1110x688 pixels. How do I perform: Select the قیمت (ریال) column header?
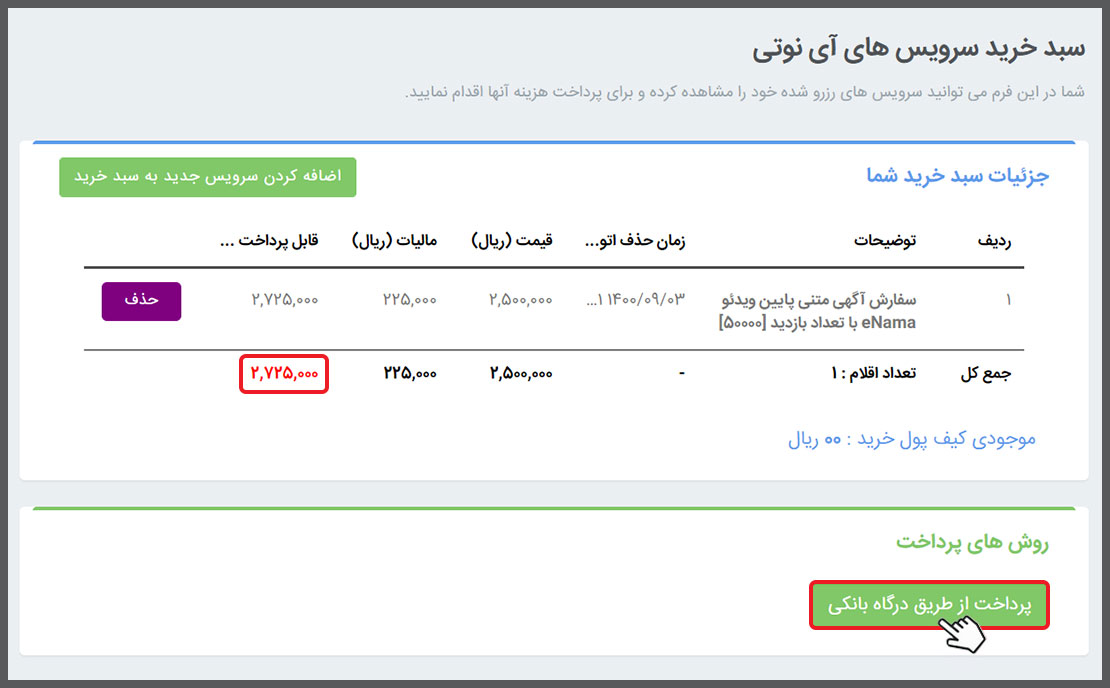tap(511, 241)
